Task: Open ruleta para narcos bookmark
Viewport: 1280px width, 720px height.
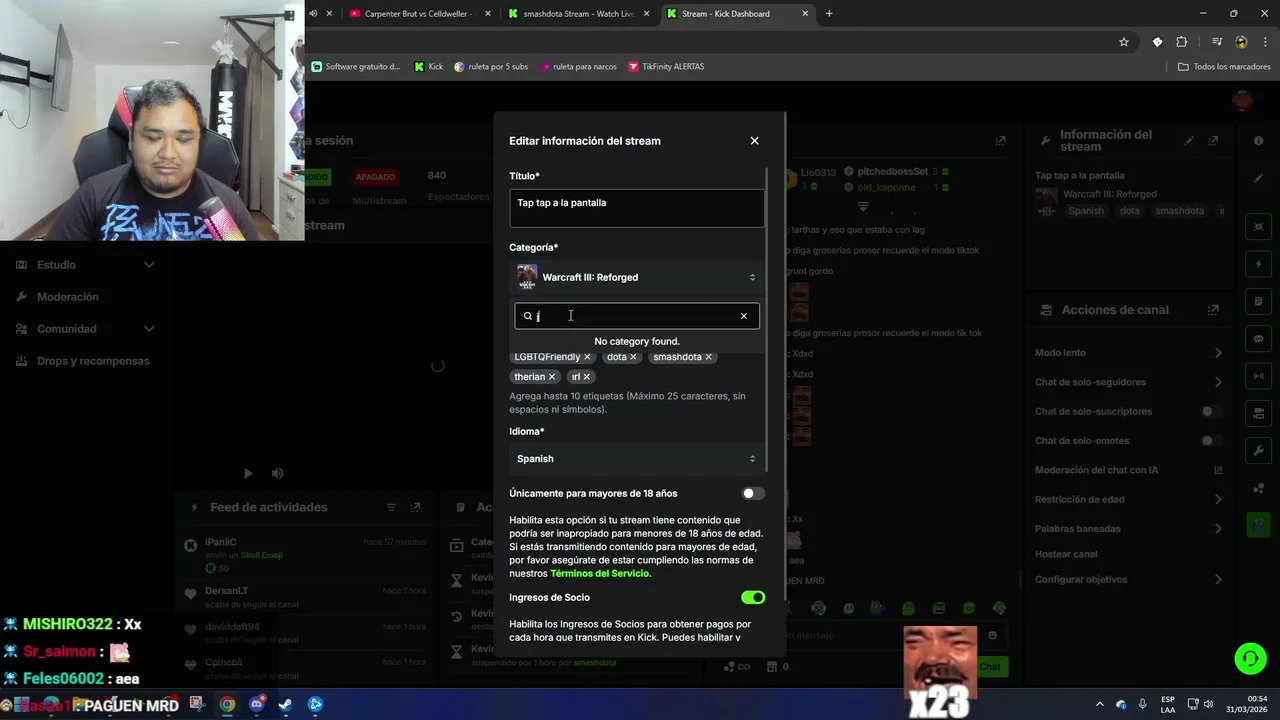Action: coord(578,67)
